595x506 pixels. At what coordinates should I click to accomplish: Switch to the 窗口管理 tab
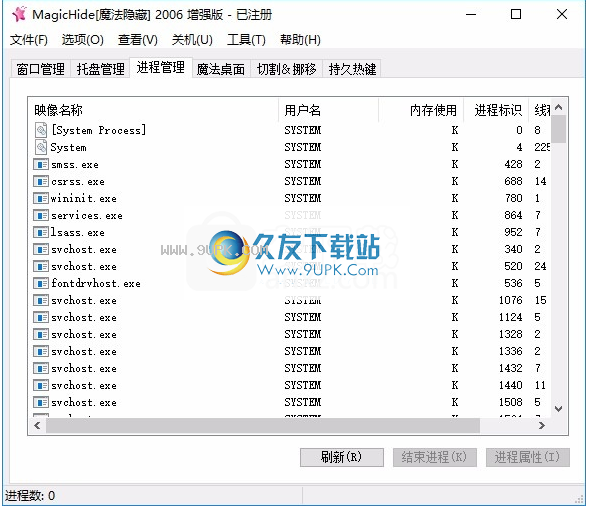tap(40, 69)
